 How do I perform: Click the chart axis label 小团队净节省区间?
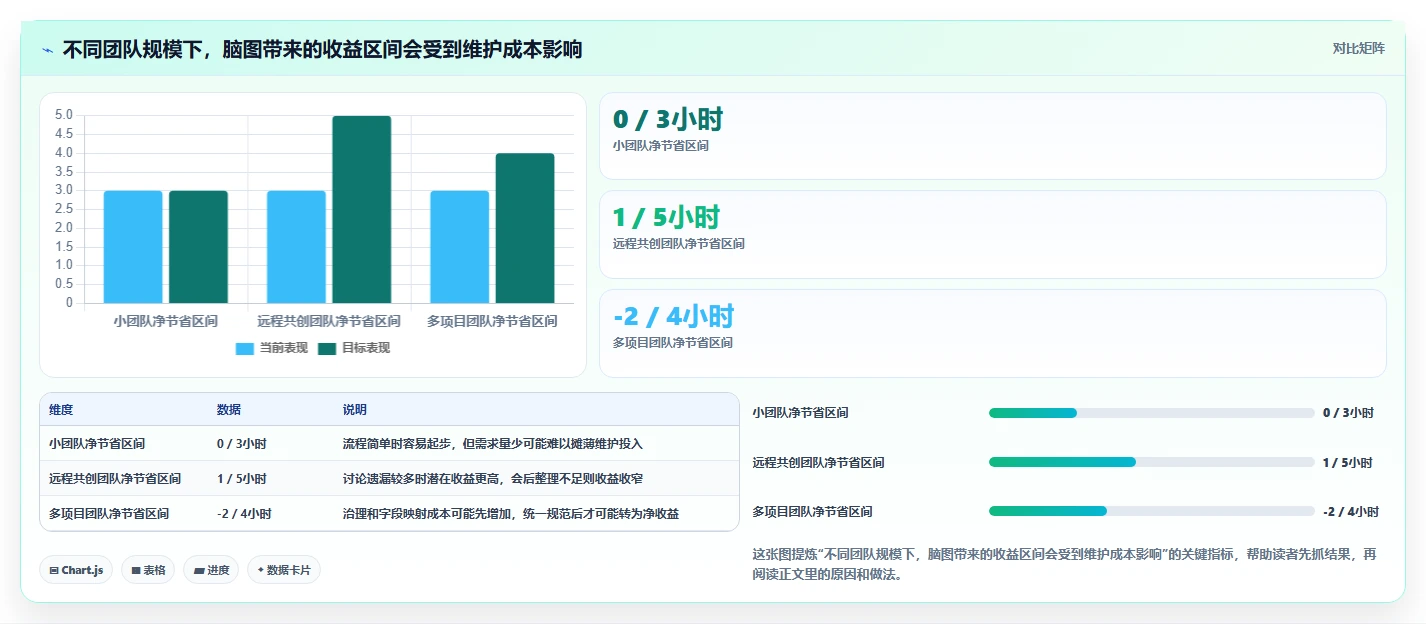(x=166, y=322)
